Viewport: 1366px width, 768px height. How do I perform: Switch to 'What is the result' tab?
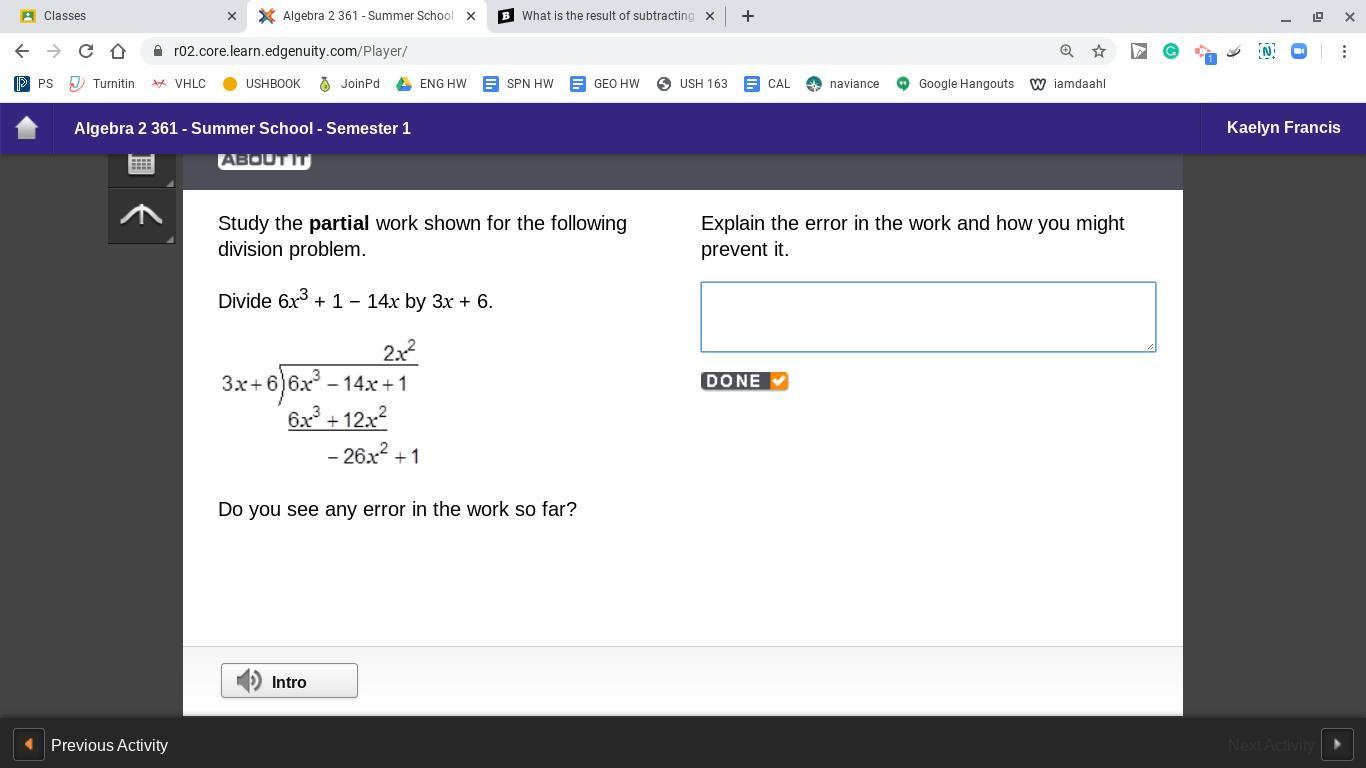click(x=607, y=16)
